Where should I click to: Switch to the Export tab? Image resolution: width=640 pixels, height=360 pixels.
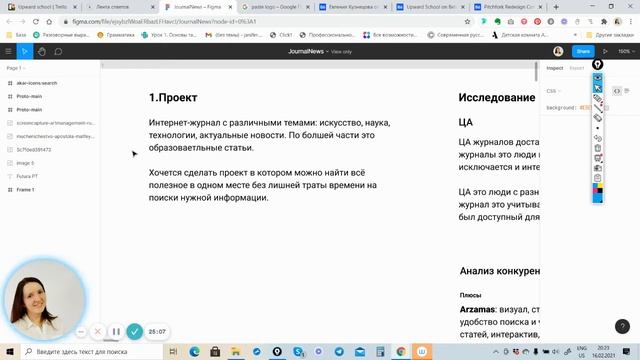(x=577, y=68)
